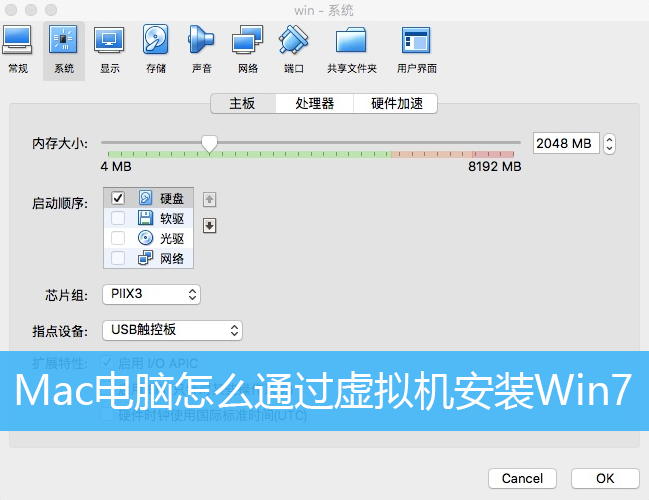Image resolution: width=649 pixels, height=500 pixels.
Task: Uncheck the 硬盘 boot order checkbox
Action: pyautogui.click(x=118, y=199)
